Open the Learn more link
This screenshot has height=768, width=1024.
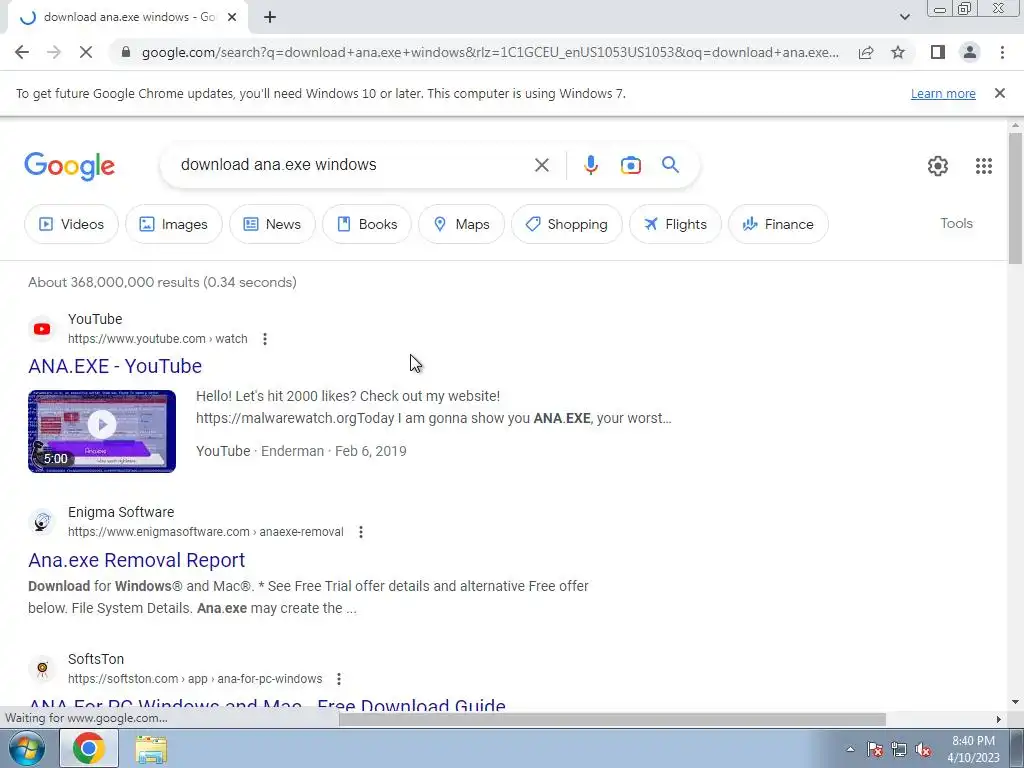coord(943,93)
